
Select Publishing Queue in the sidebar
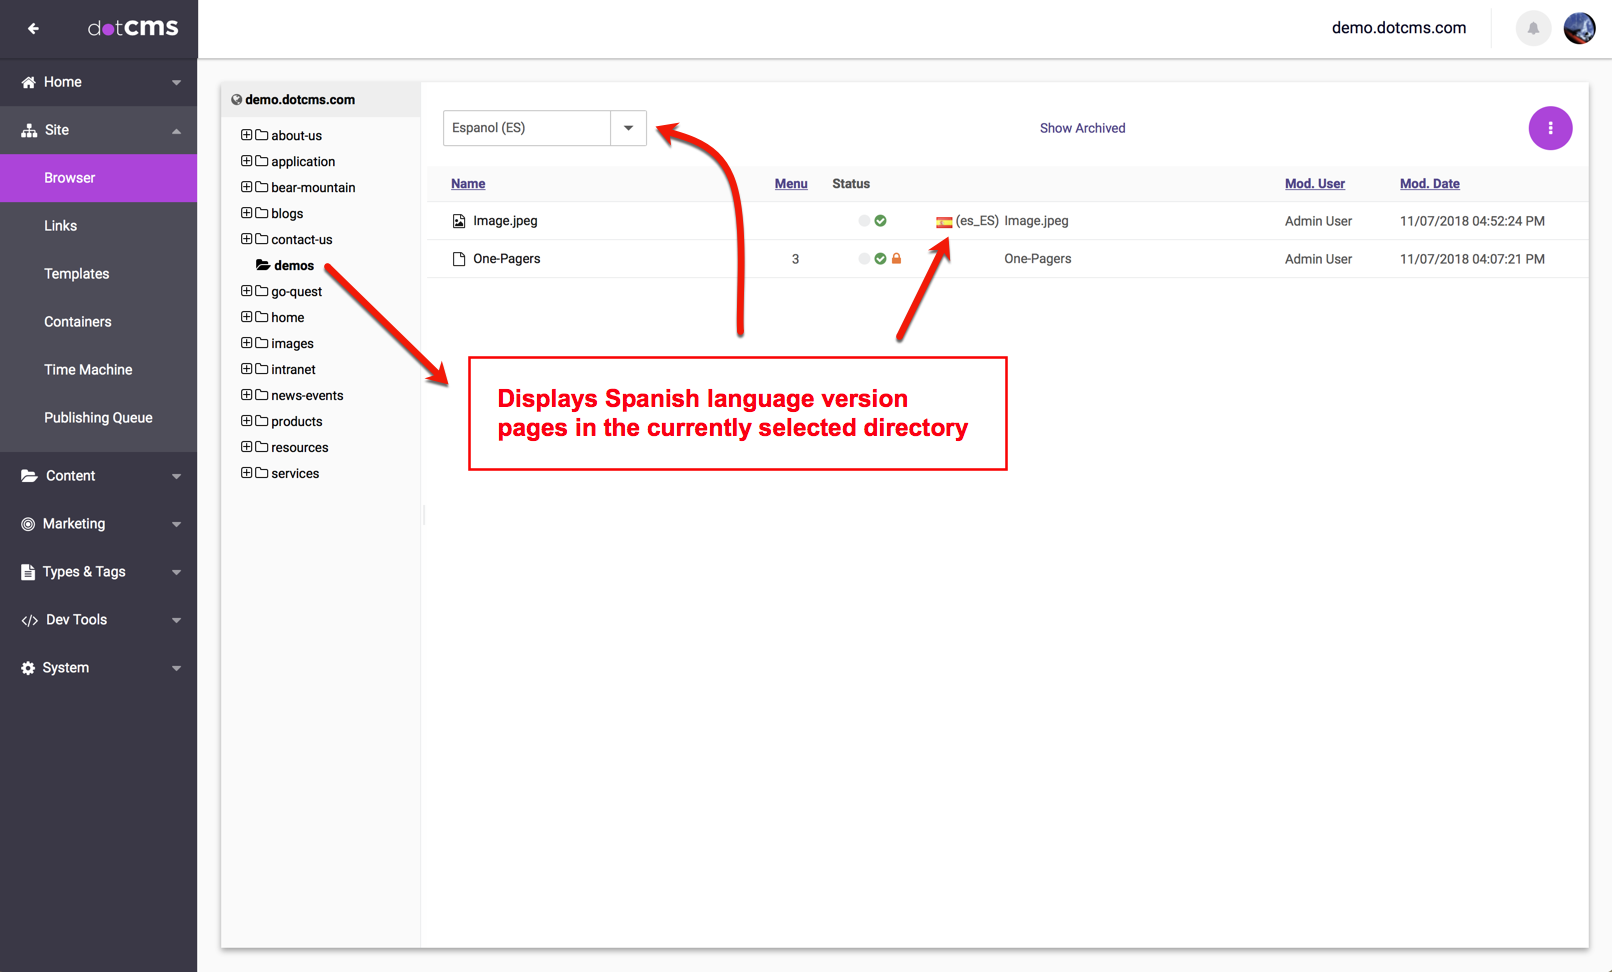[98, 418]
